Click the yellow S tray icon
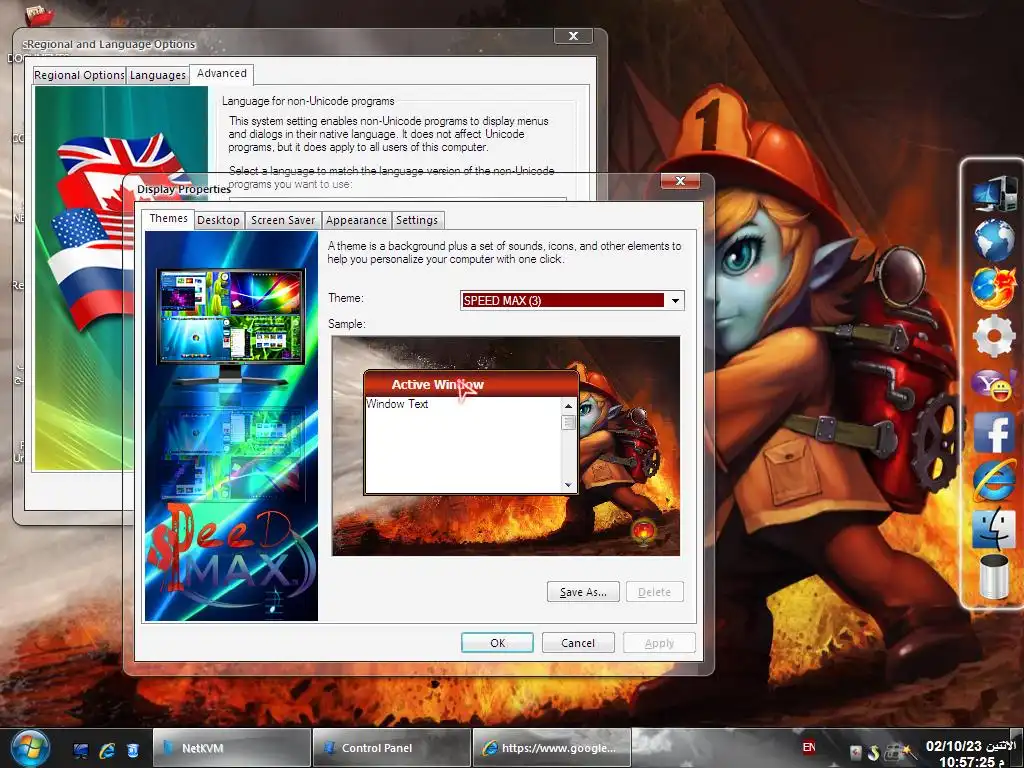This screenshot has width=1024, height=768. coord(873,753)
